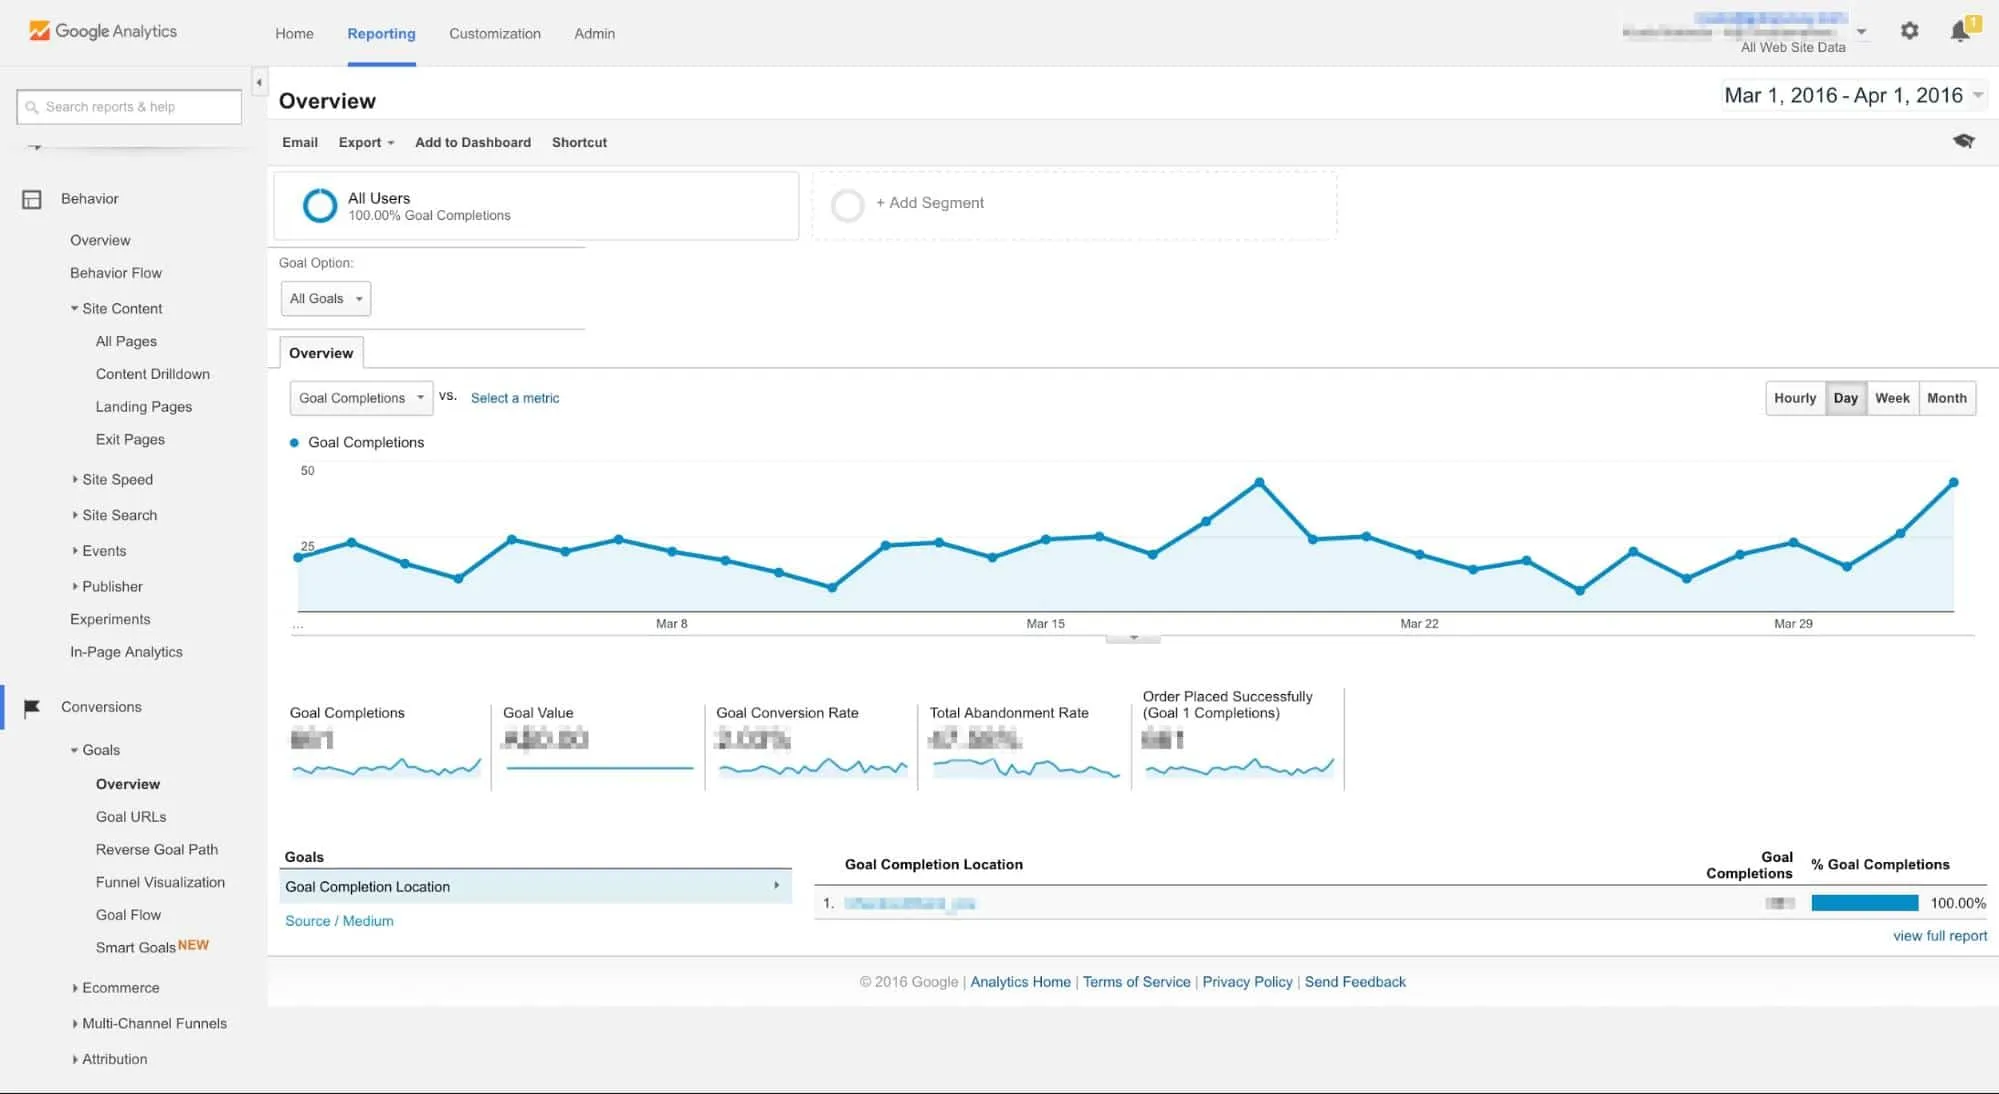Open Funnel Visualization report
The width and height of the screenshot is (1999, 1094).
pyautogui.click(x=160, y=882)
